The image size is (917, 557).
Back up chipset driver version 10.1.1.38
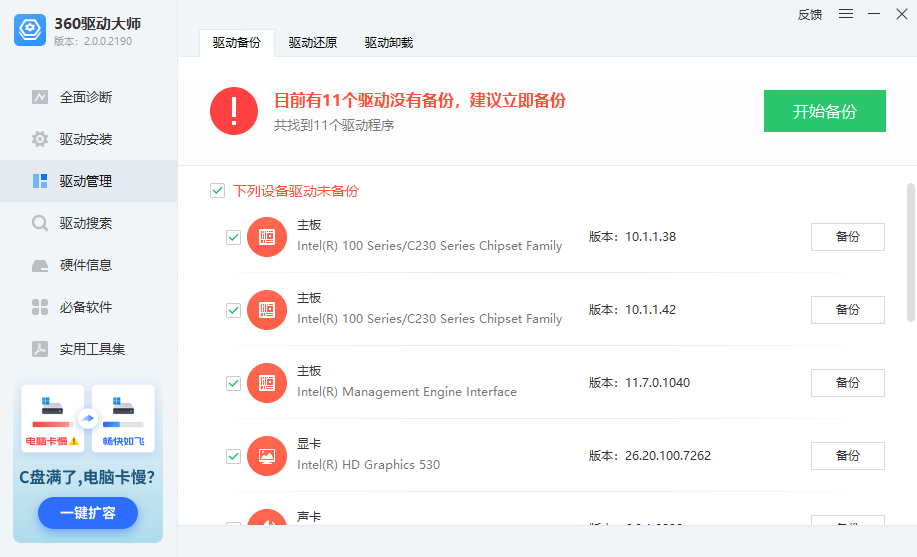847,237
